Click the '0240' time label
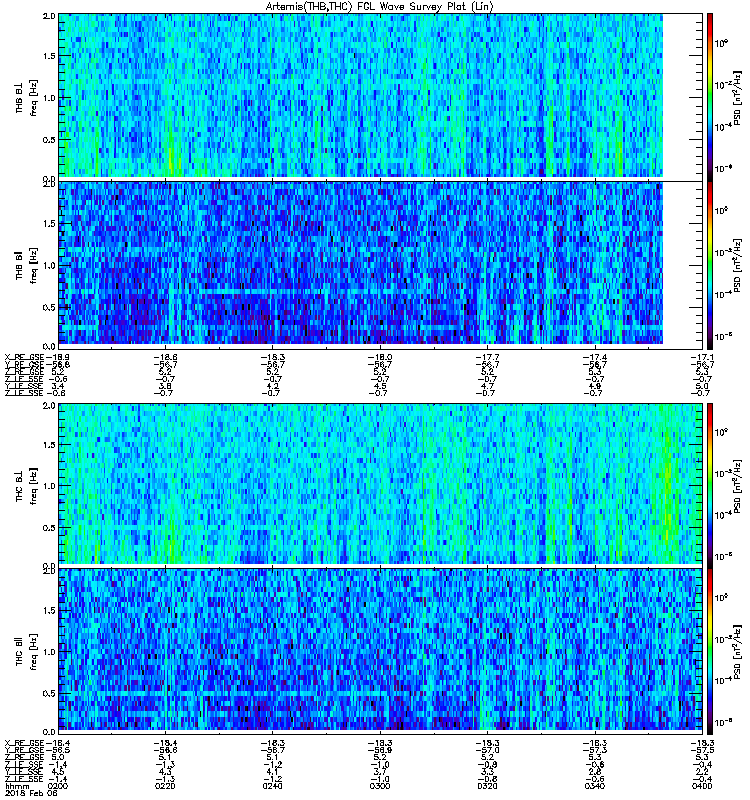The width and height of the screenshot is (750, 800). [x=272, y=786]
